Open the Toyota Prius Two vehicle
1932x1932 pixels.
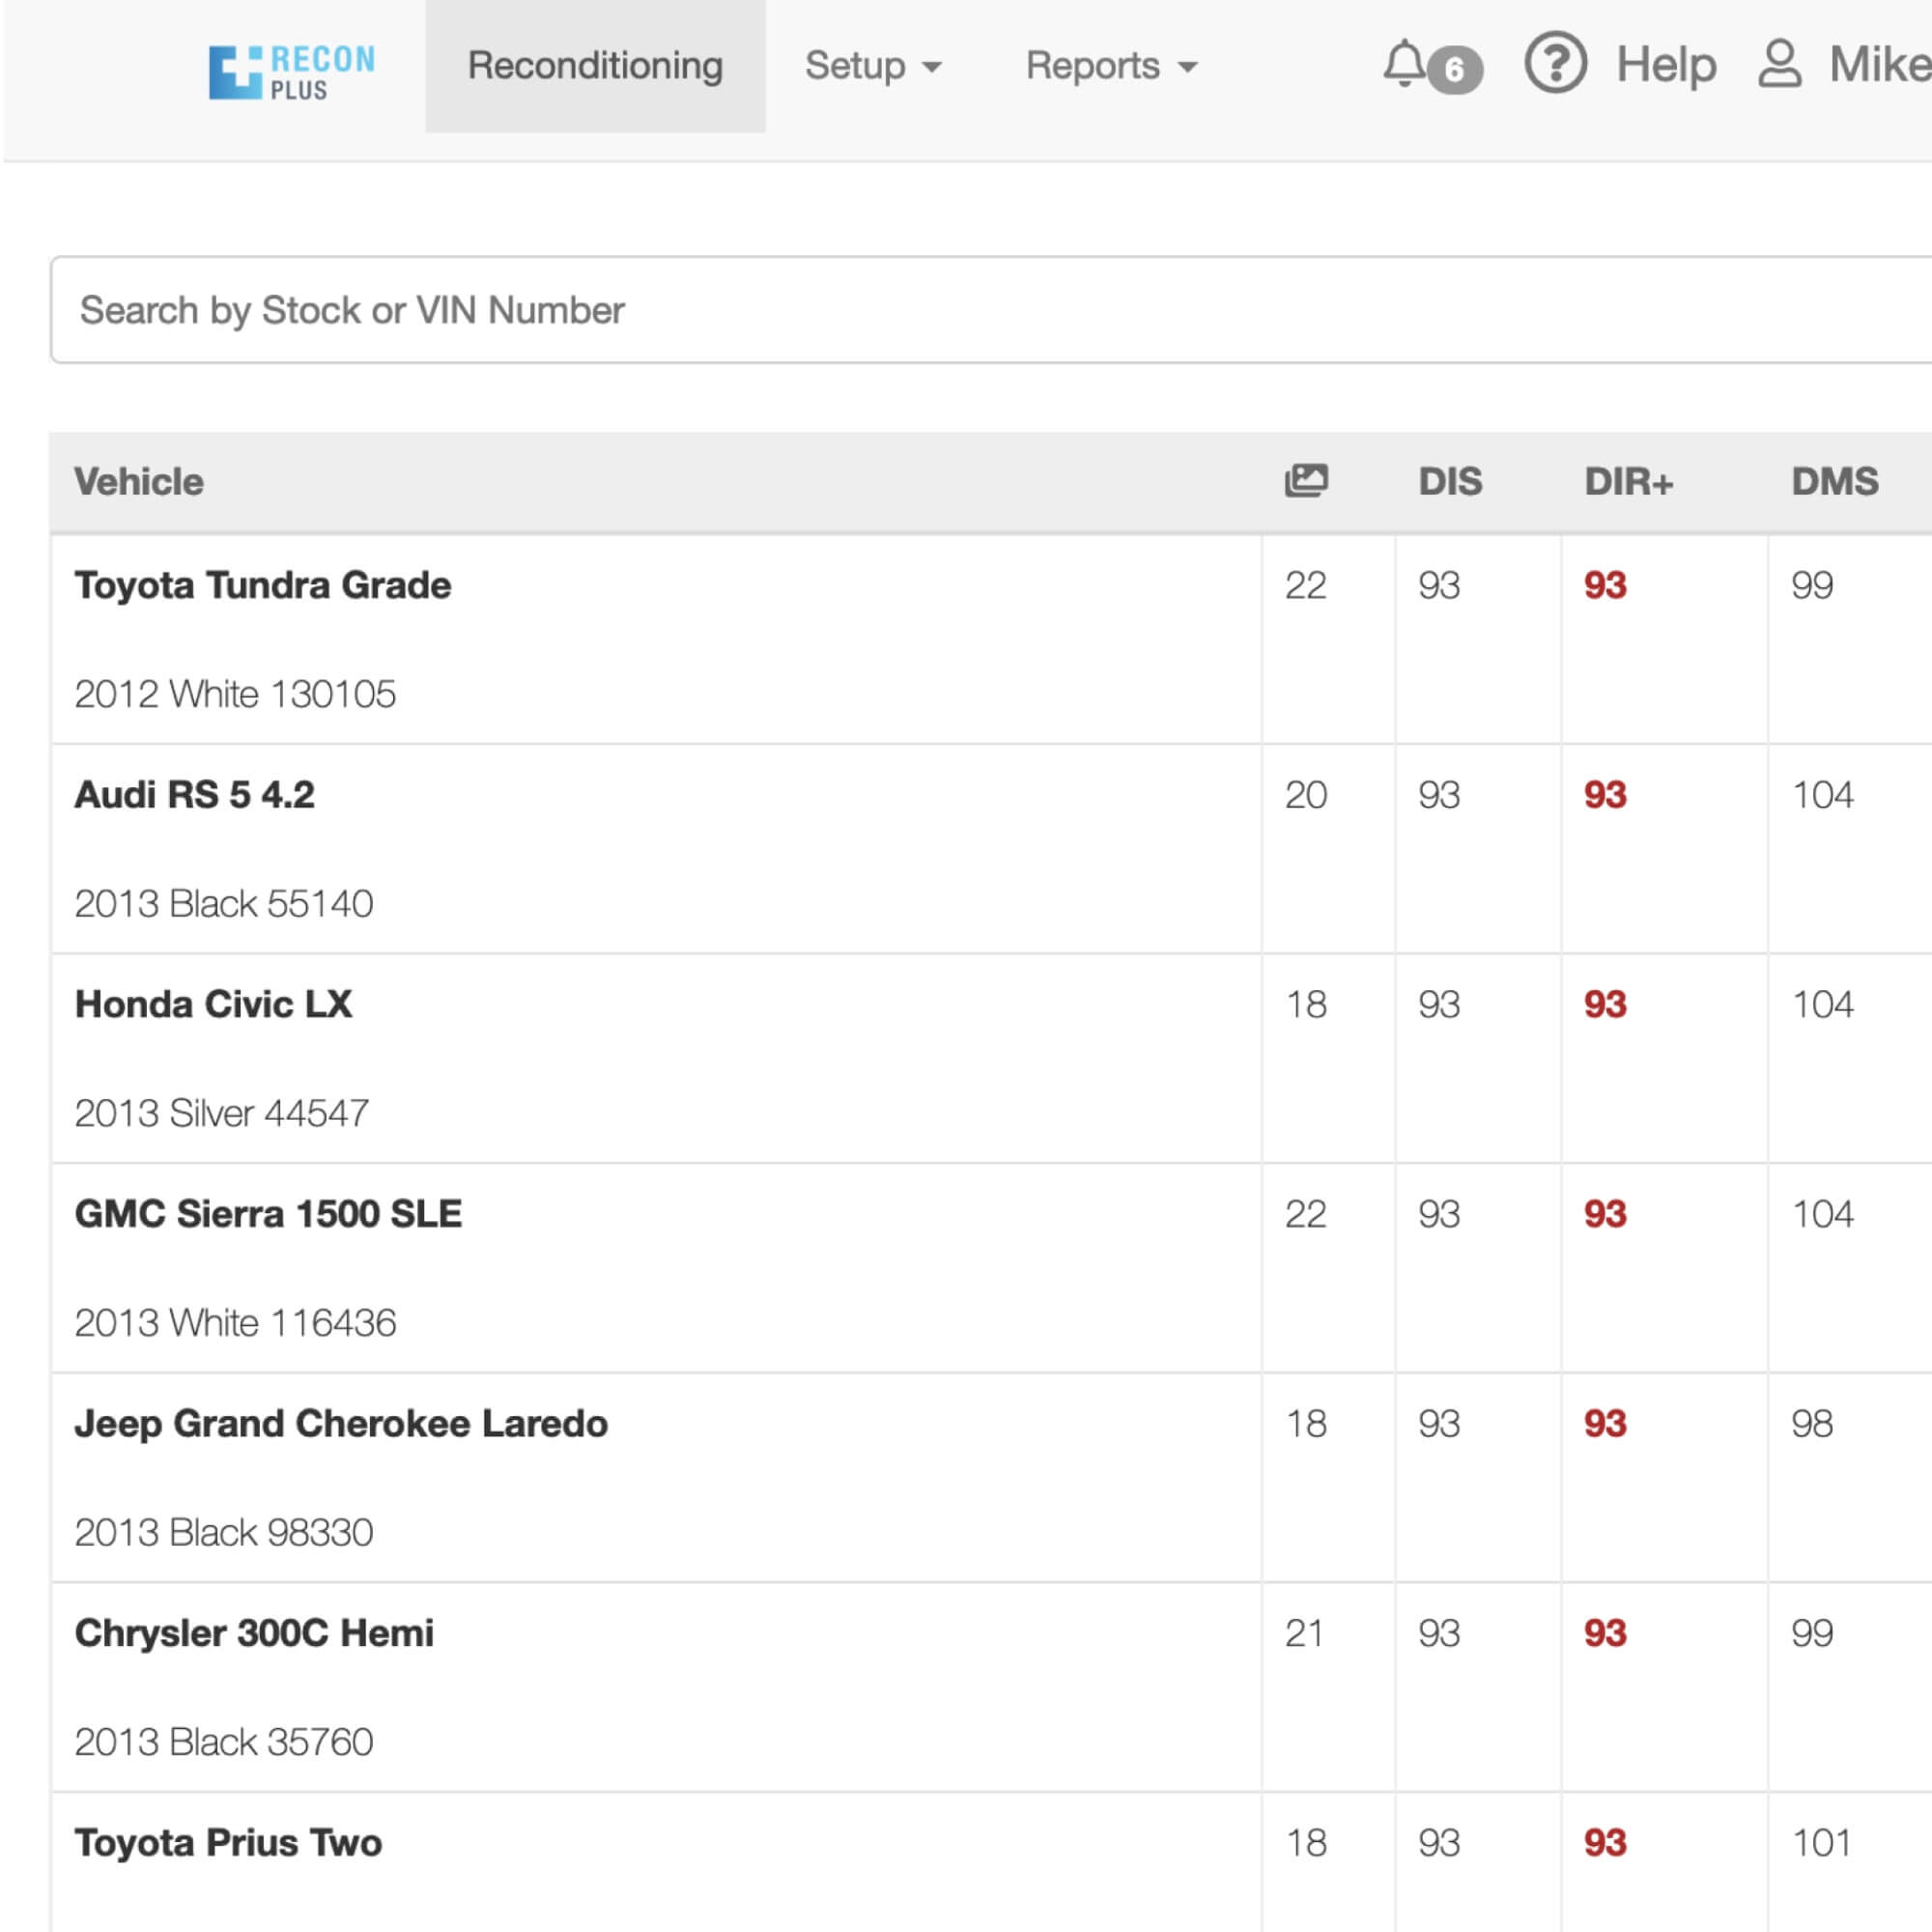[x=228, y=1843]
